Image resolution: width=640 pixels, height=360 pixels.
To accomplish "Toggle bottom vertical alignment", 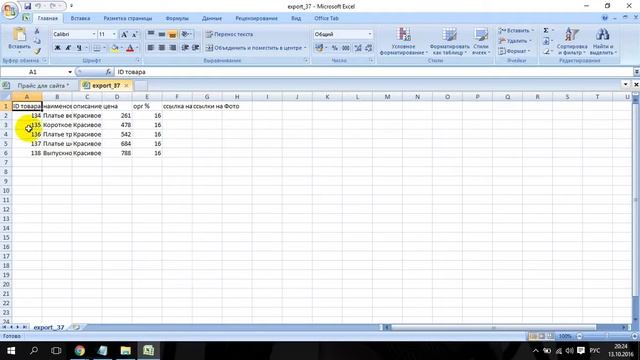I will (172, 34).
